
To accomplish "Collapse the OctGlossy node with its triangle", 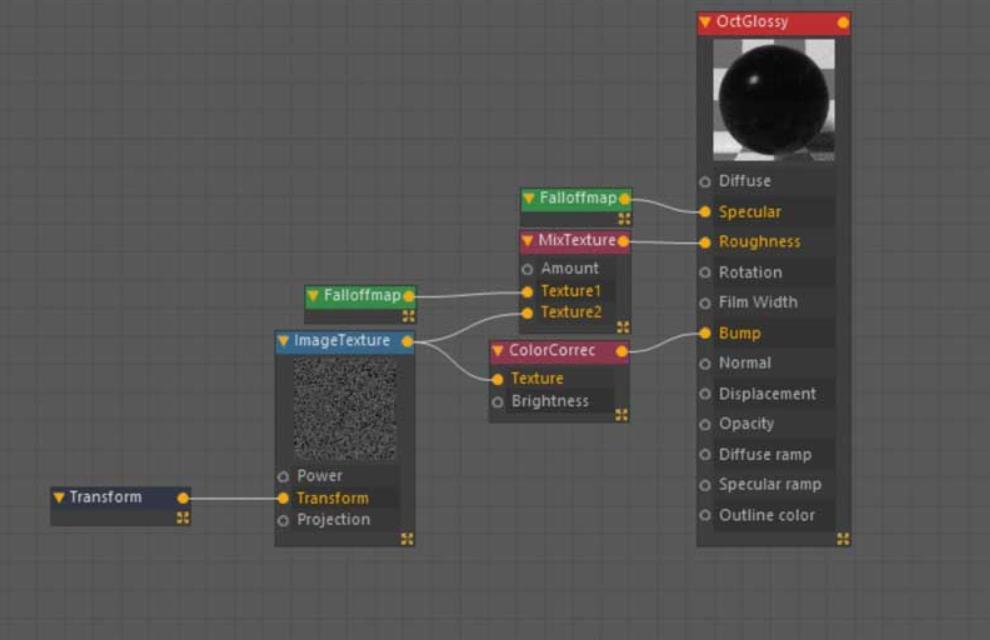I will pos(705,22).
